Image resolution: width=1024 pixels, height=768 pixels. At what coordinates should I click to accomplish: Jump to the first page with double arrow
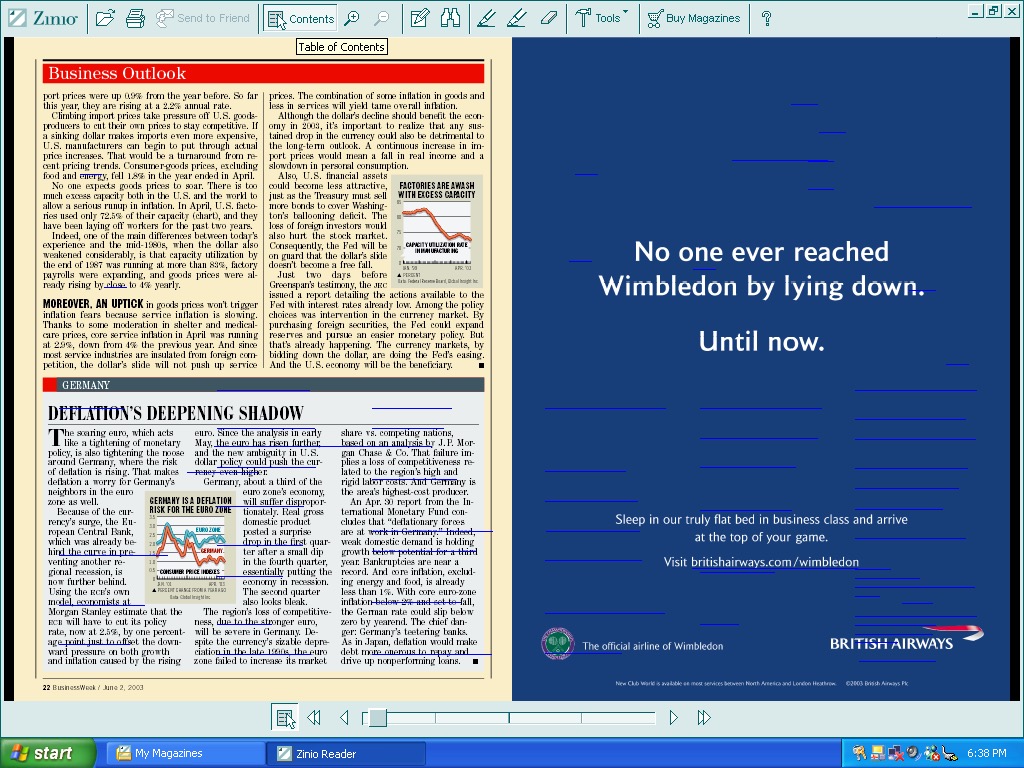pyautogui.click(x=314, y=717)
